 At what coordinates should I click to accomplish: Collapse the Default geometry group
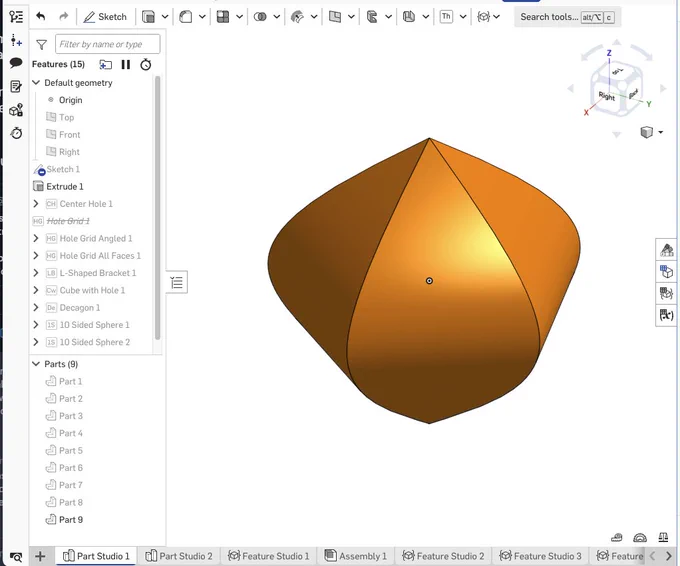tap(36, 82)
